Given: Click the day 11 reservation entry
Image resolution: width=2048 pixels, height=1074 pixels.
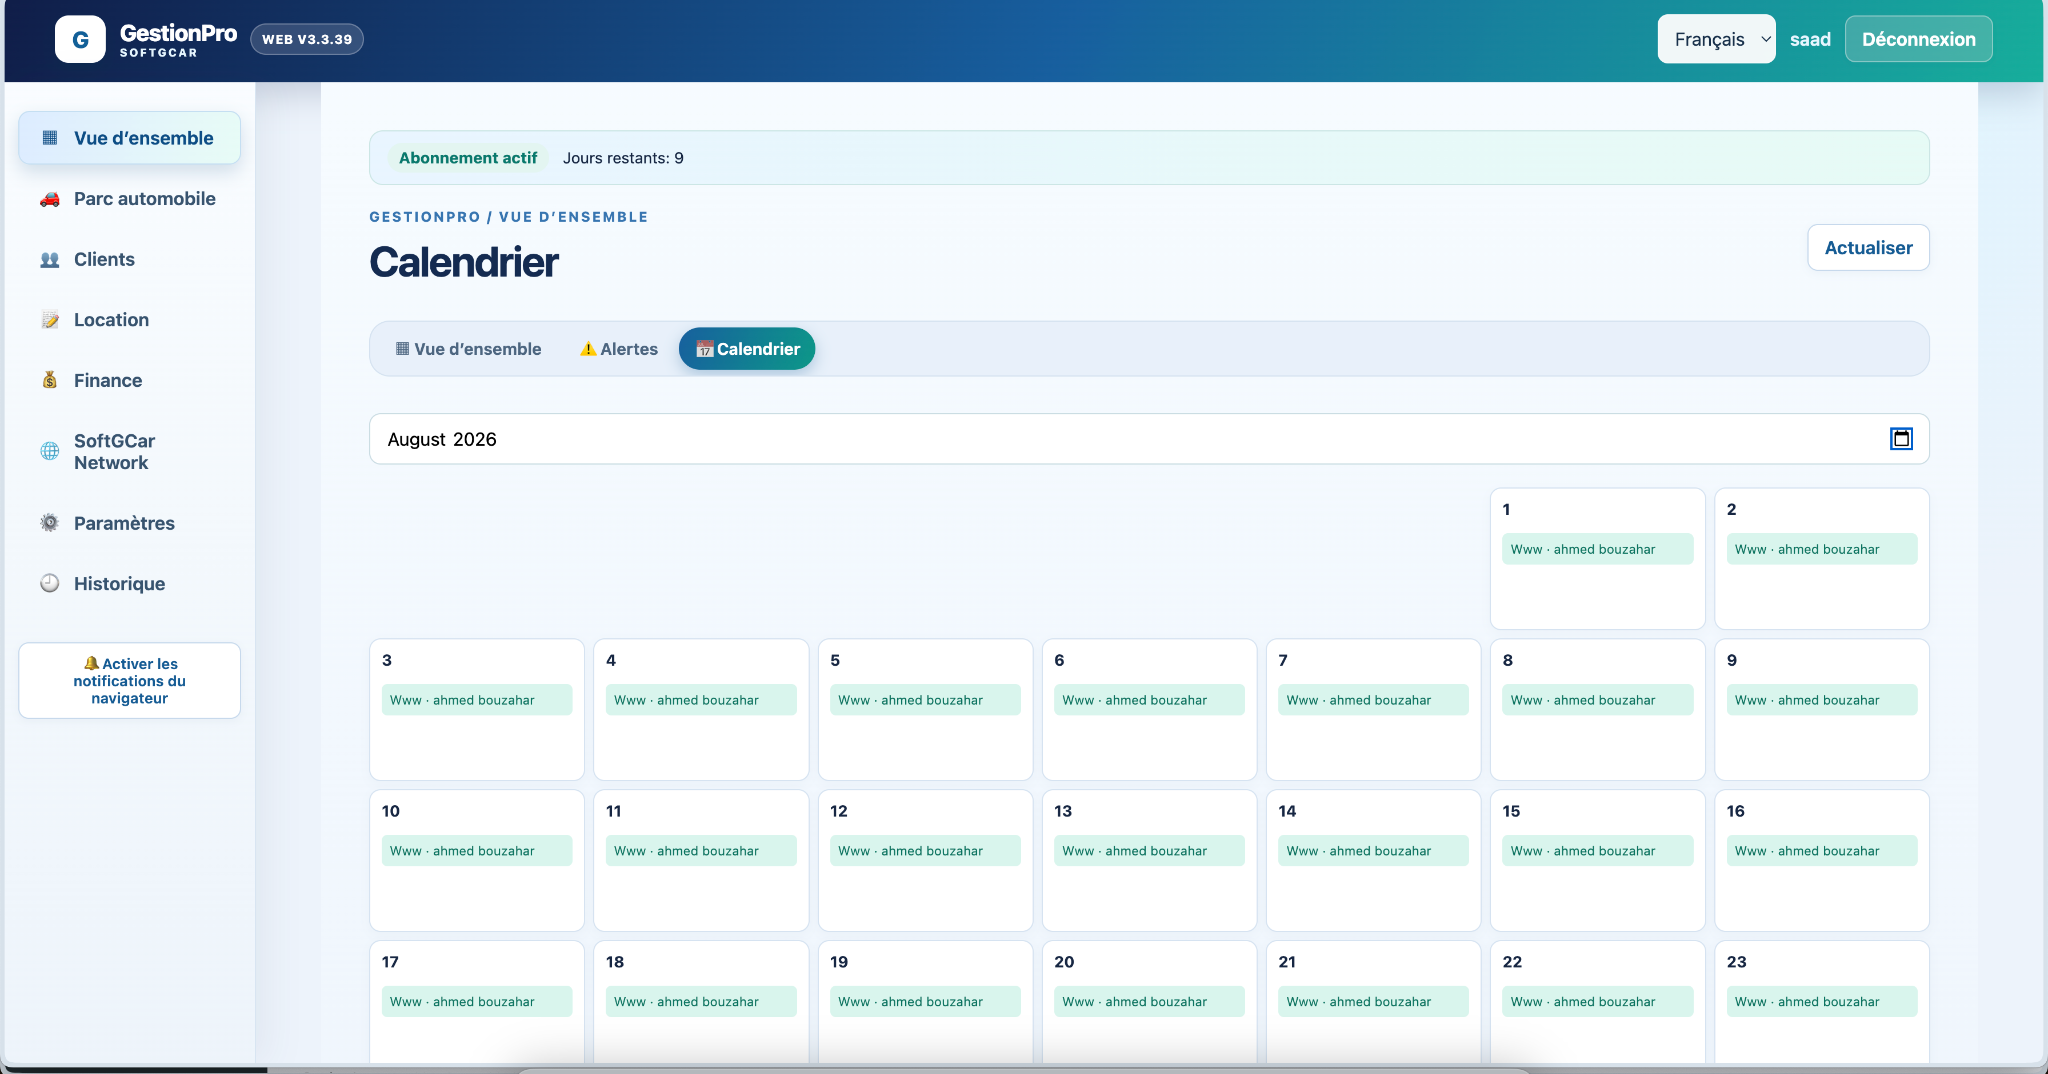Looking at the screenshot, I should point(700,851).
